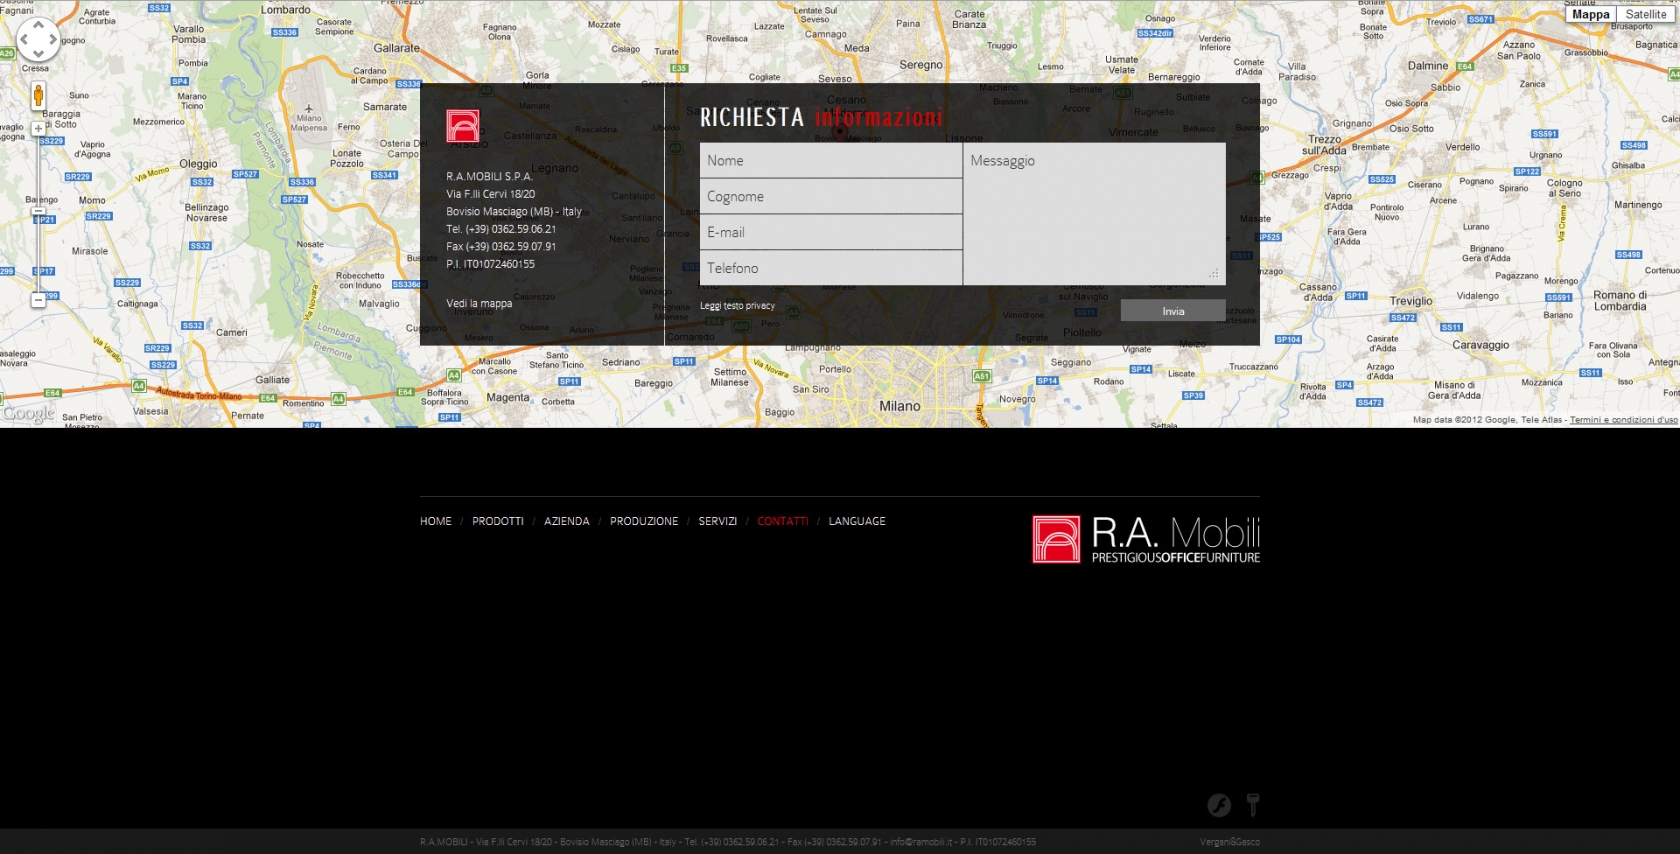Focus the Telefono input field
The width and height of the screenshot is (1680, 854).
tap(831, 268)
